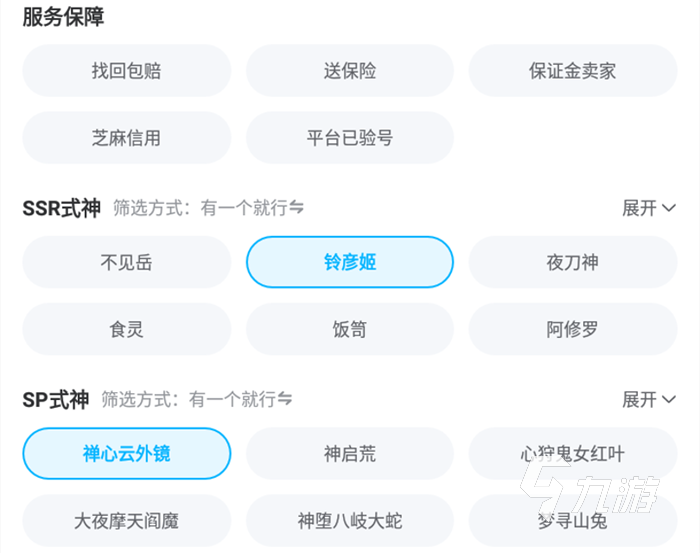Screen dimensions: 700x553
Task: Switch SP式神 filter mode swap icon
Action: [285, 400]
